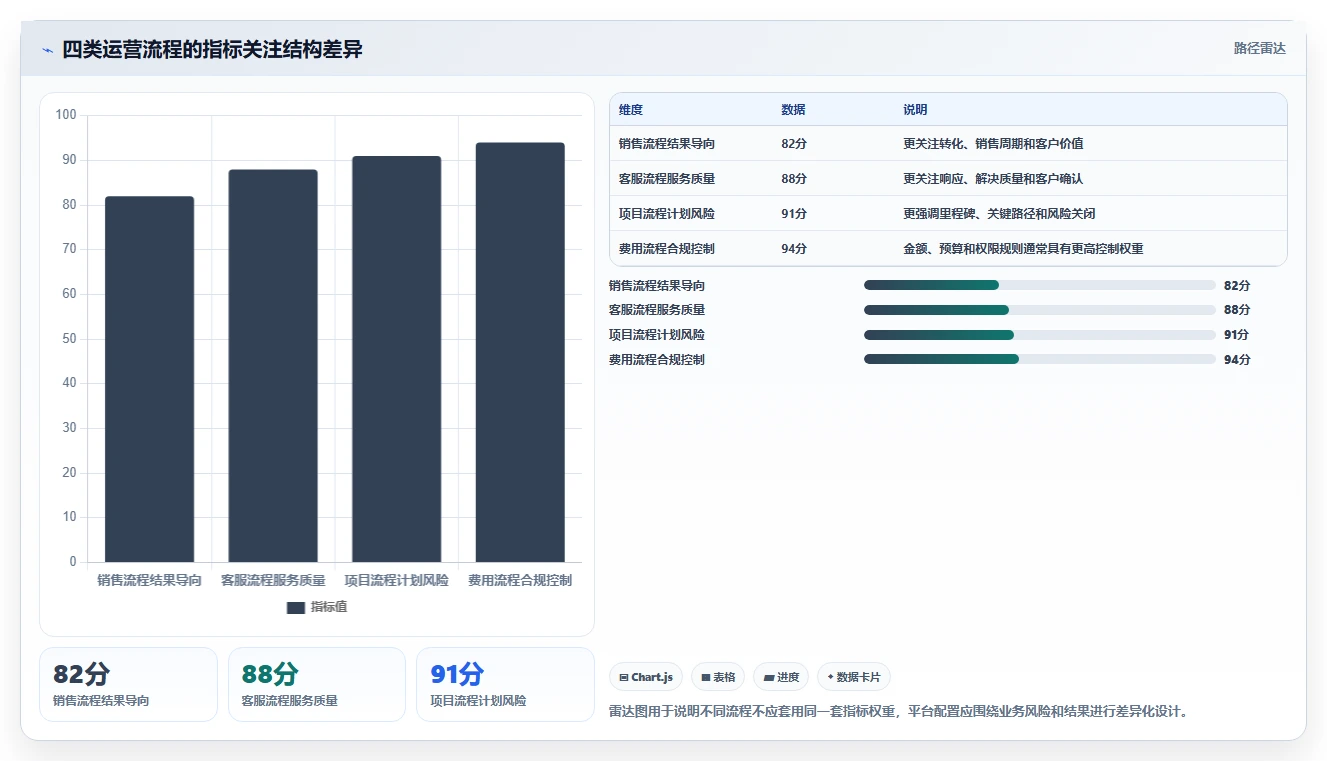The width and height of the screenshot is (1327, 761).
Task: Click the 客服流程服务质量 x-axis label
Action: click(x=273, y=580)
